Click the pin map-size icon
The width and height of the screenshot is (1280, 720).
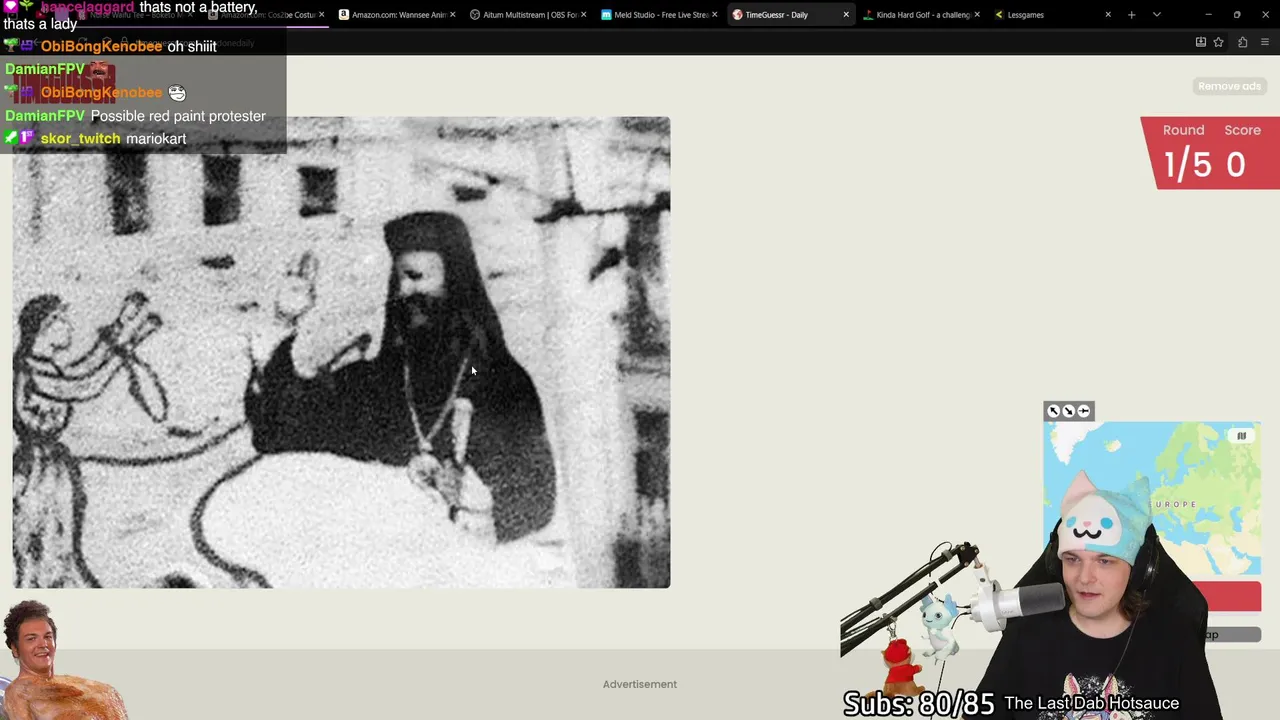click(x=1084, y=411)
